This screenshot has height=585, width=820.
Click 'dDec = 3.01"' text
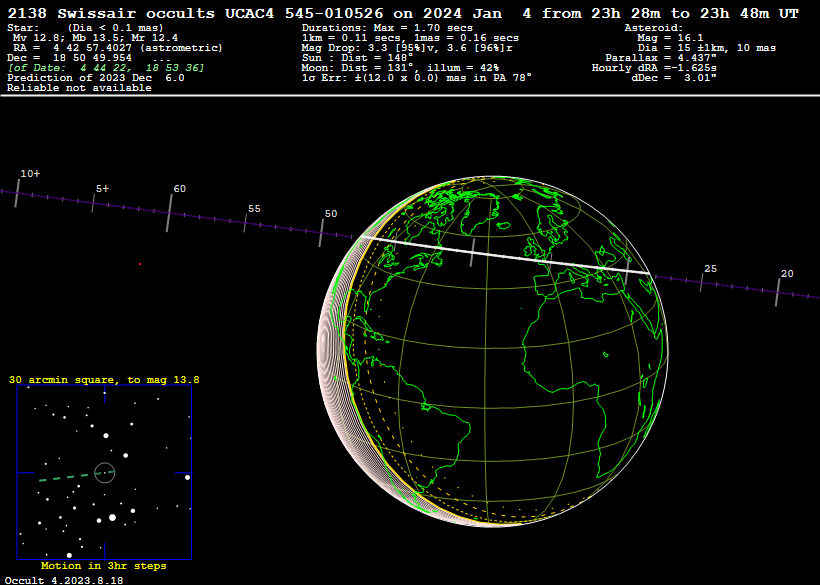pos(674,78)
